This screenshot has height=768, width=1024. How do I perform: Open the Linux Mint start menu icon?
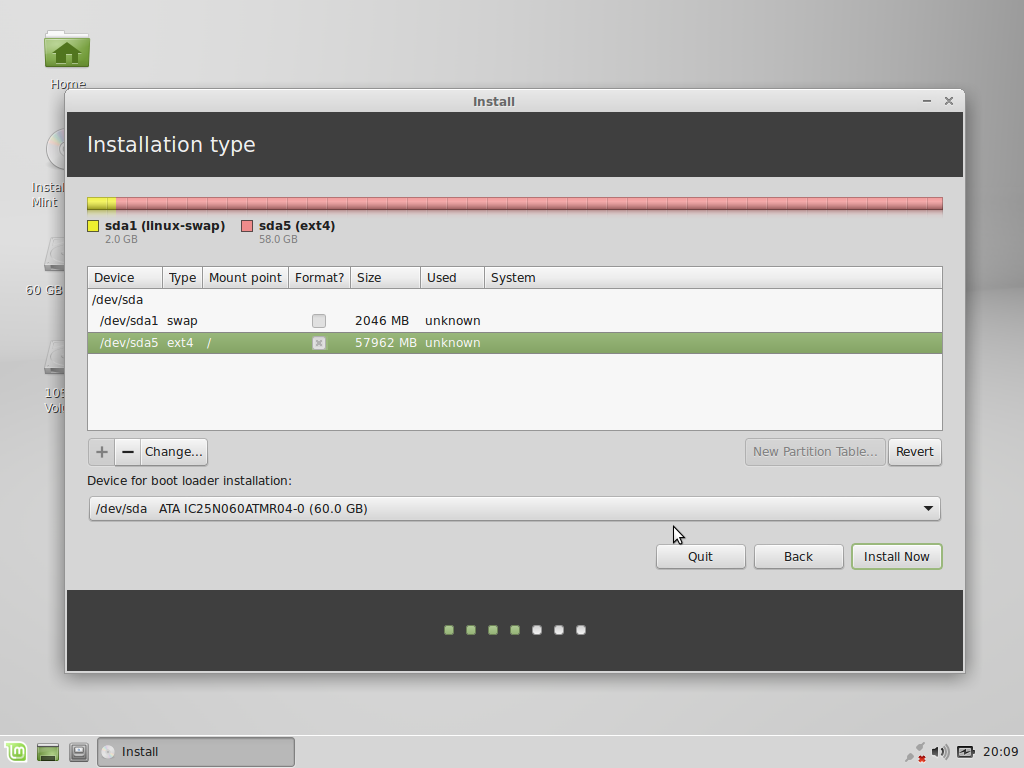tap(16, 752)
